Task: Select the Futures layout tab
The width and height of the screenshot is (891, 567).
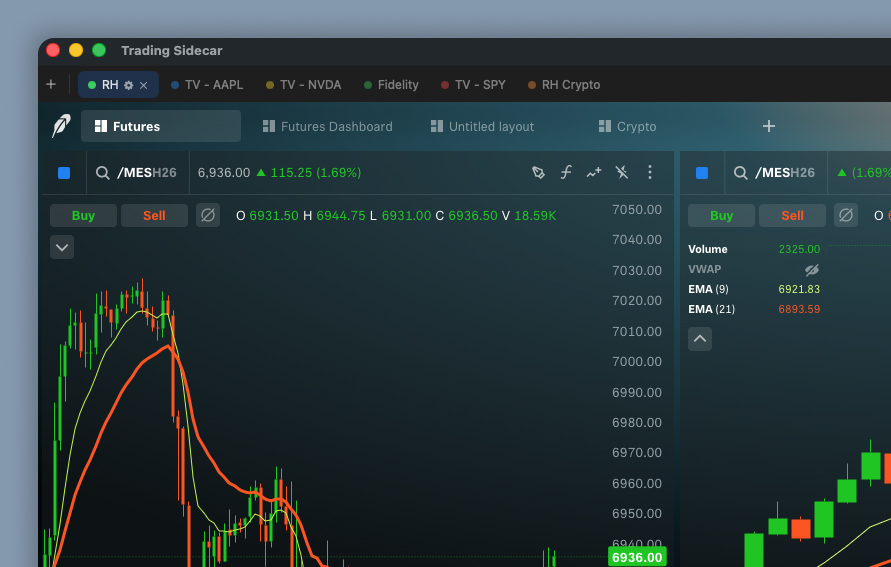Action: tap(161, 126)
